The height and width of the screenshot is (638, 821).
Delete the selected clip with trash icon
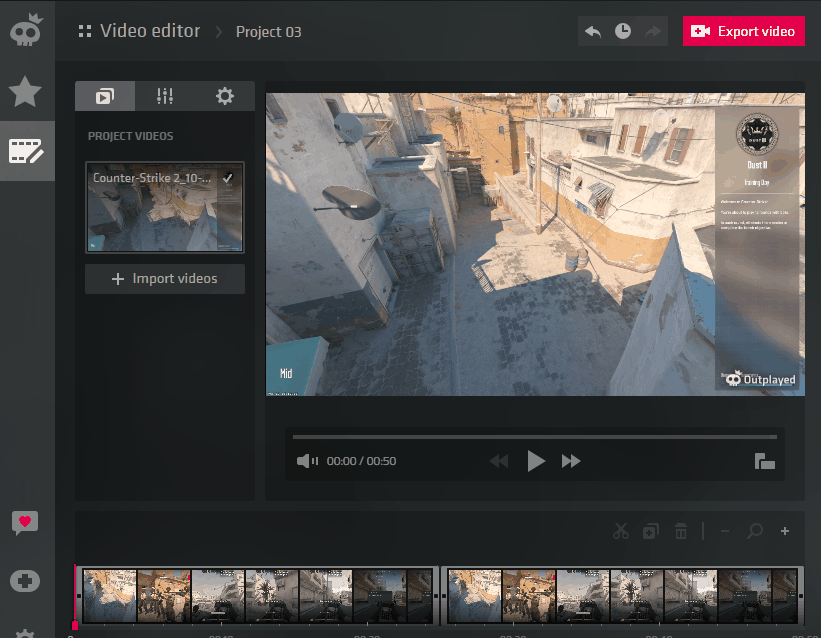pos(681,531)
